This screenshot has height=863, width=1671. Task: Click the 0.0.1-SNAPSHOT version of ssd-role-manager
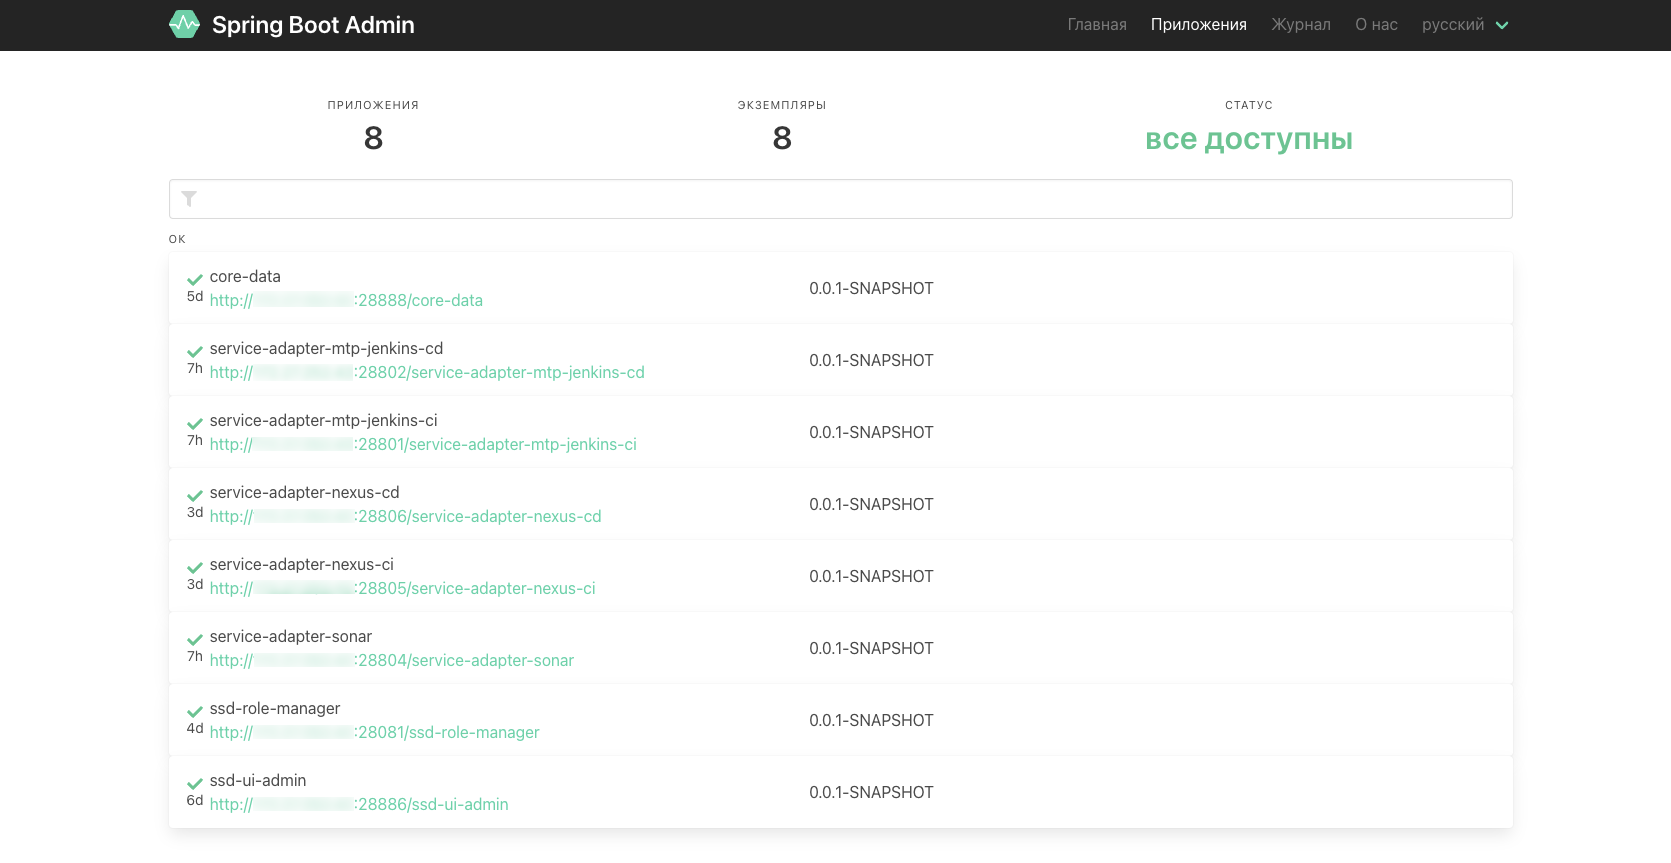pos(871,720)
